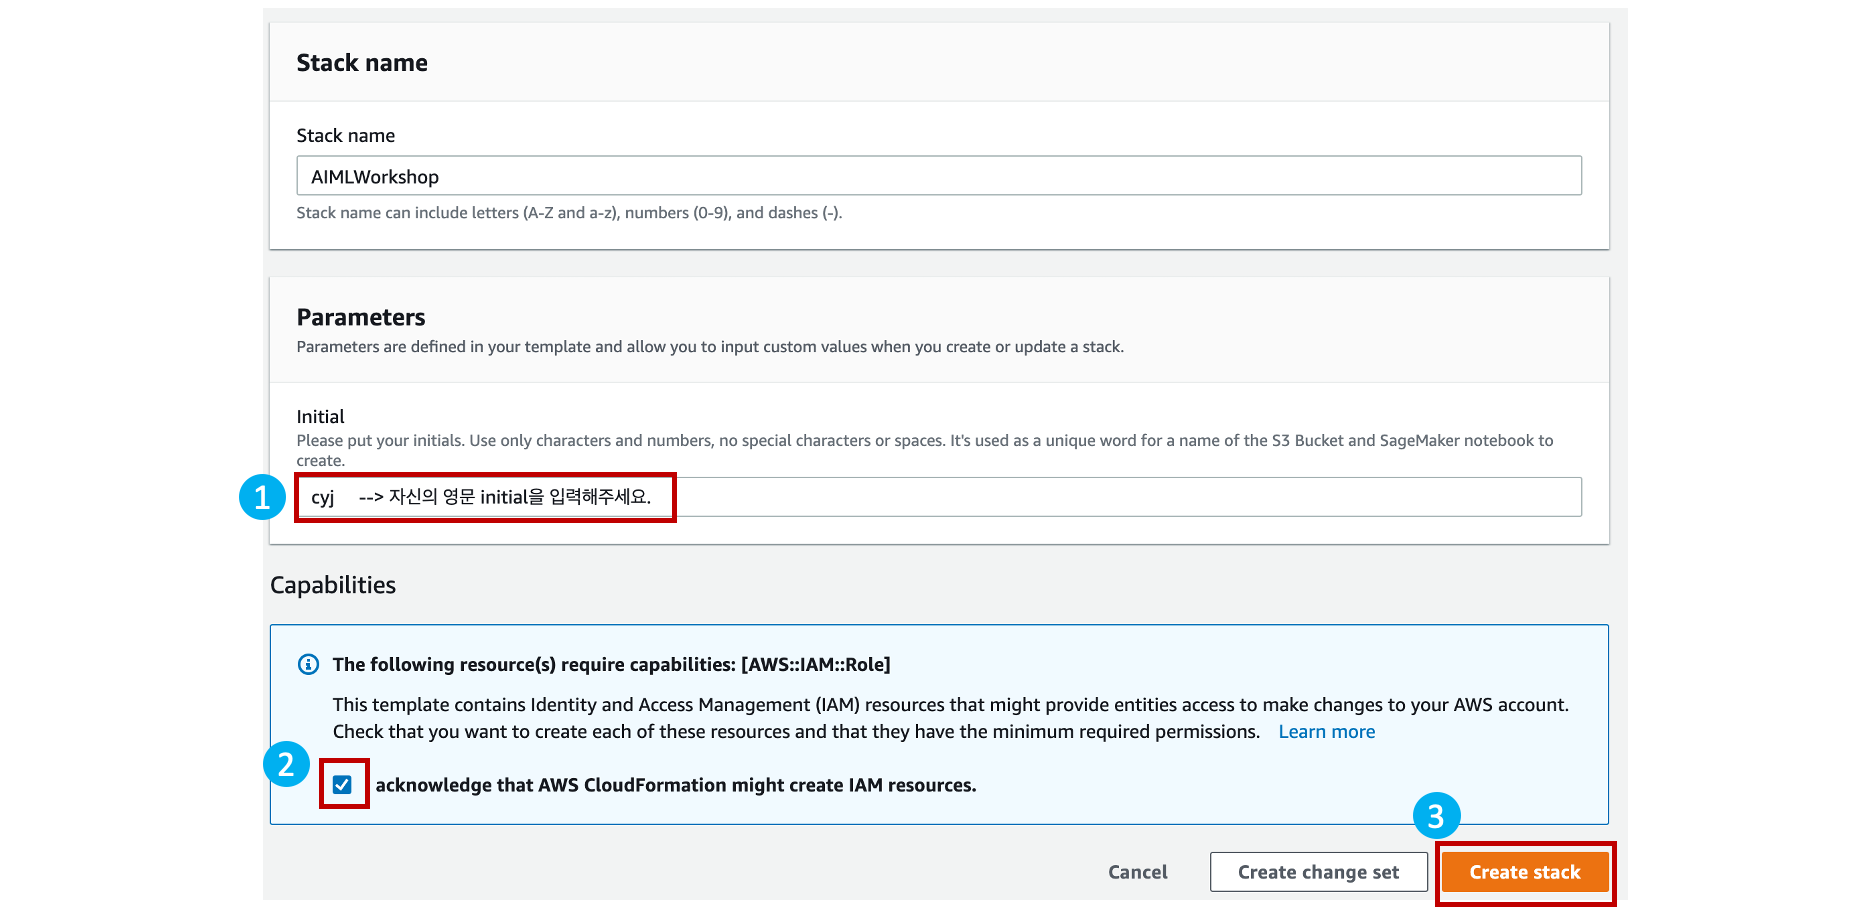The image size is (1866, 910).
Task: Click the 'Please put your initials' description text
Action: 925,450
